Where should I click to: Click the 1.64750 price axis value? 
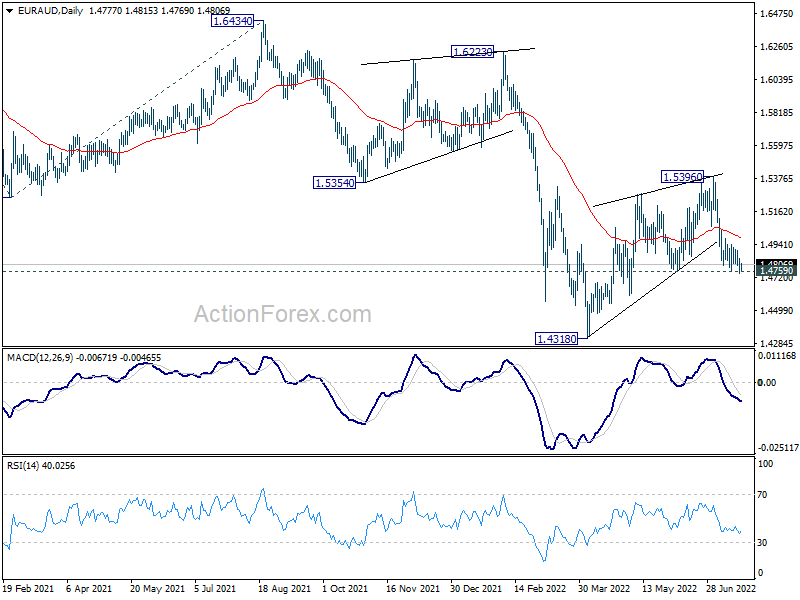pos(777,13)
